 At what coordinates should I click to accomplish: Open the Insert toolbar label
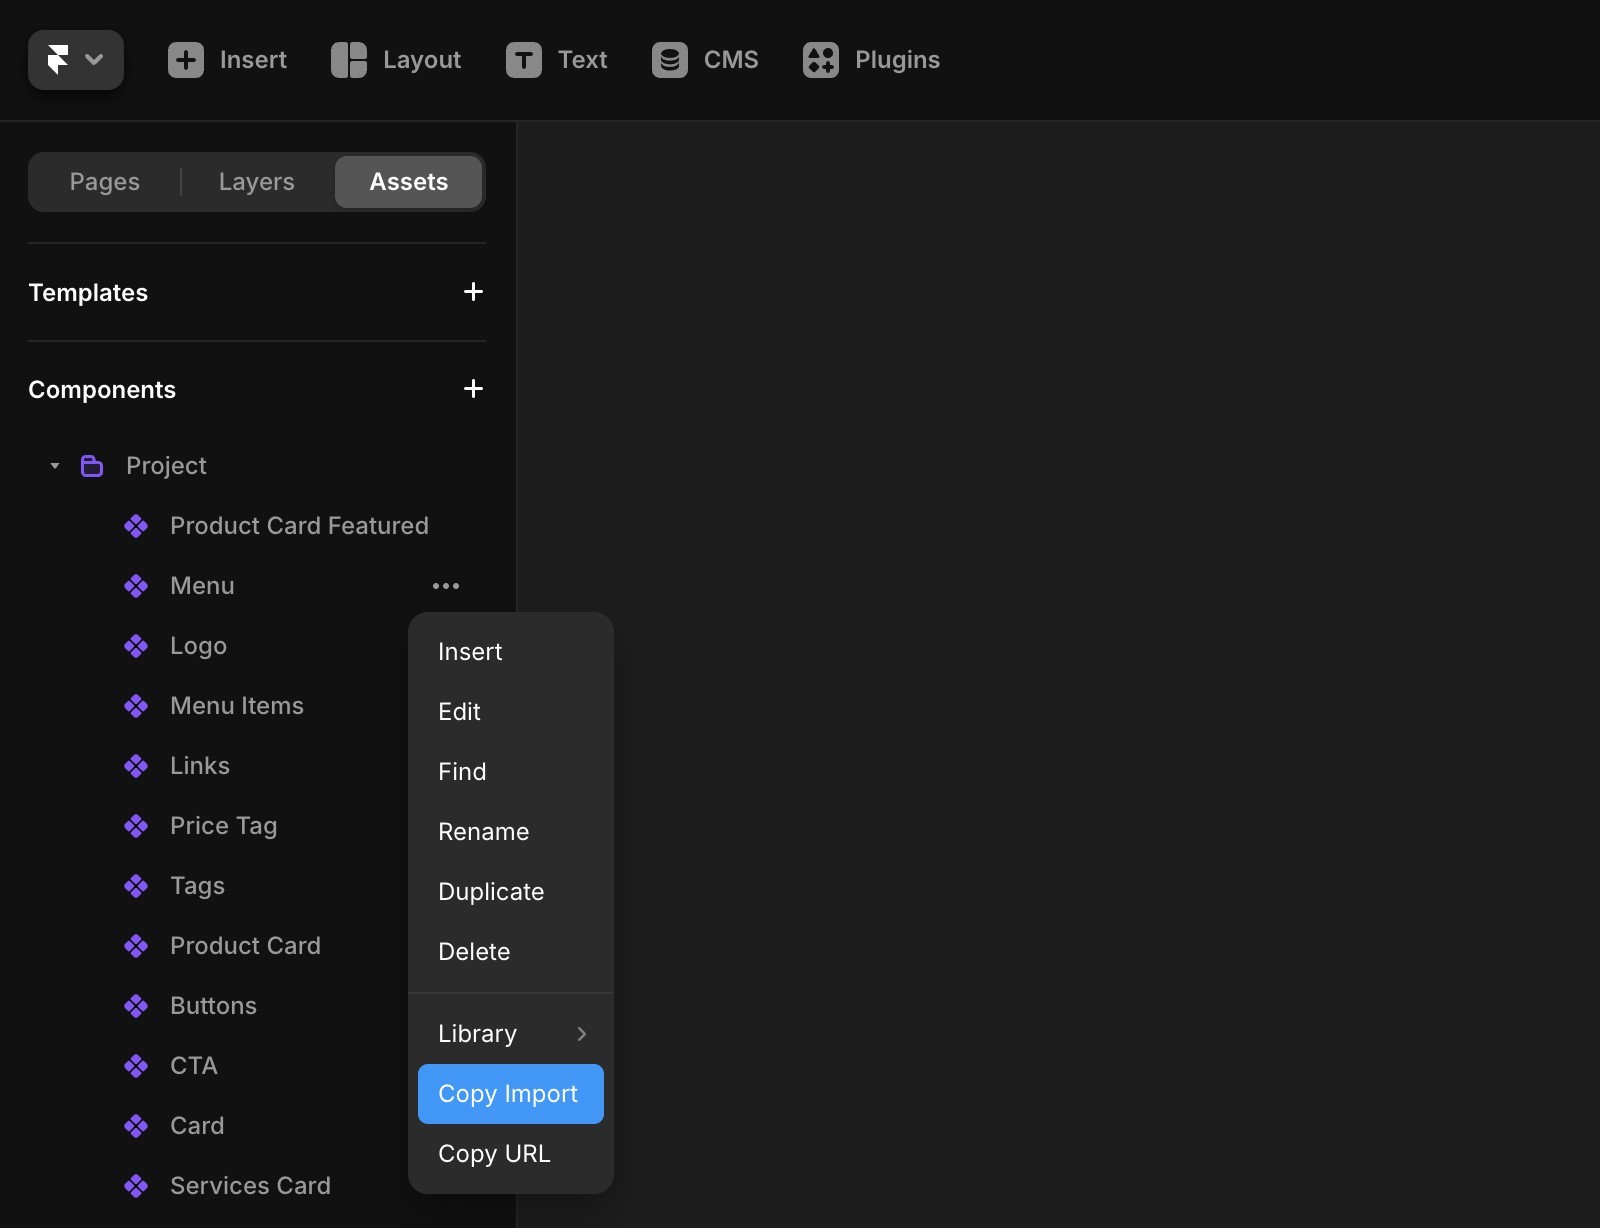[253, 60]
